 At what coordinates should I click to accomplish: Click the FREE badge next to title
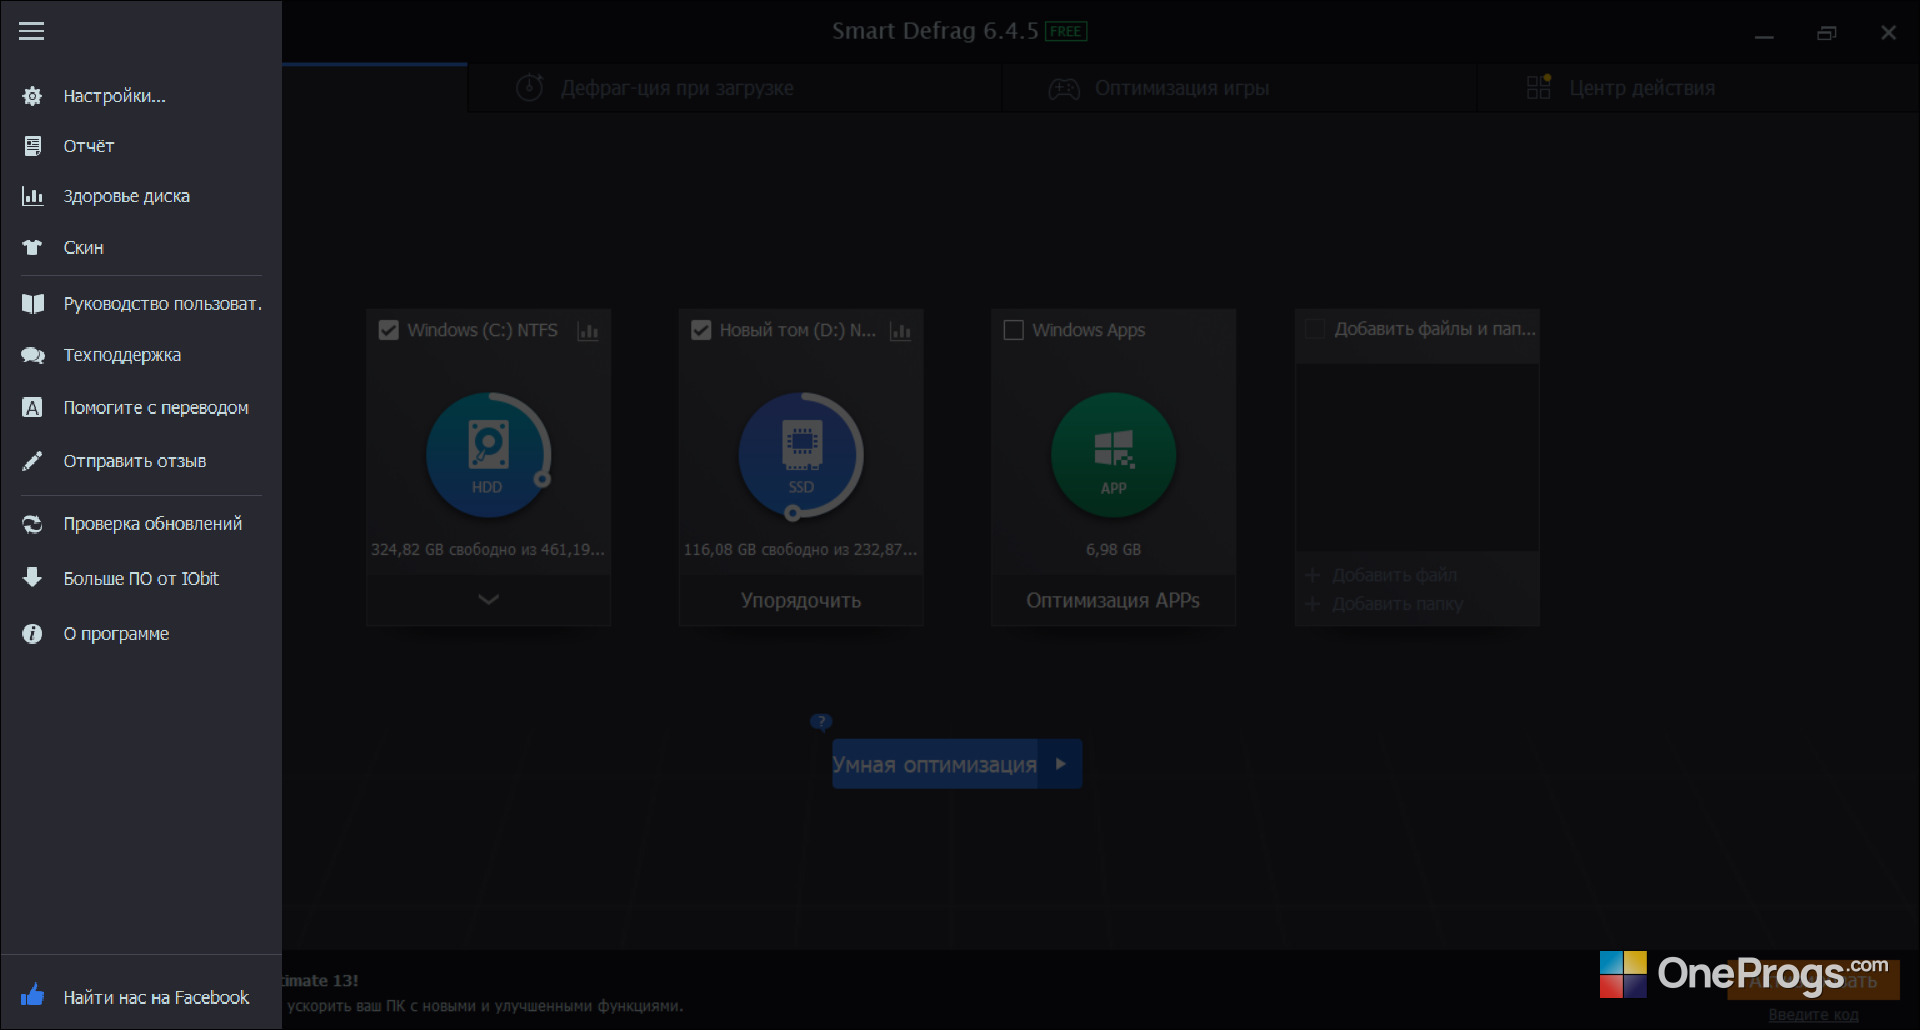pos(1066,32)
